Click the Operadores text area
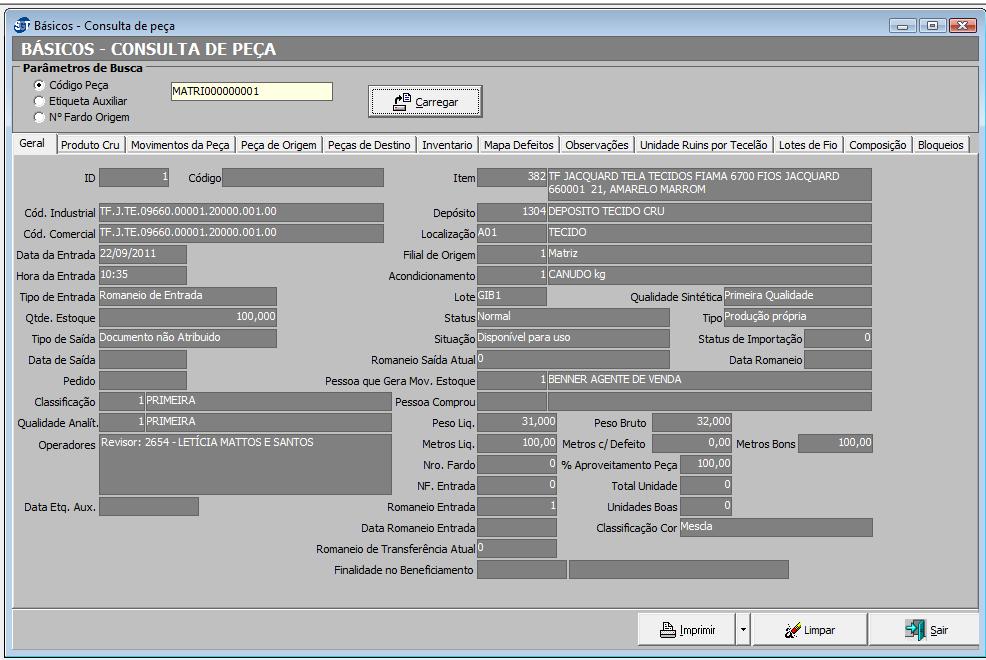 245,464
